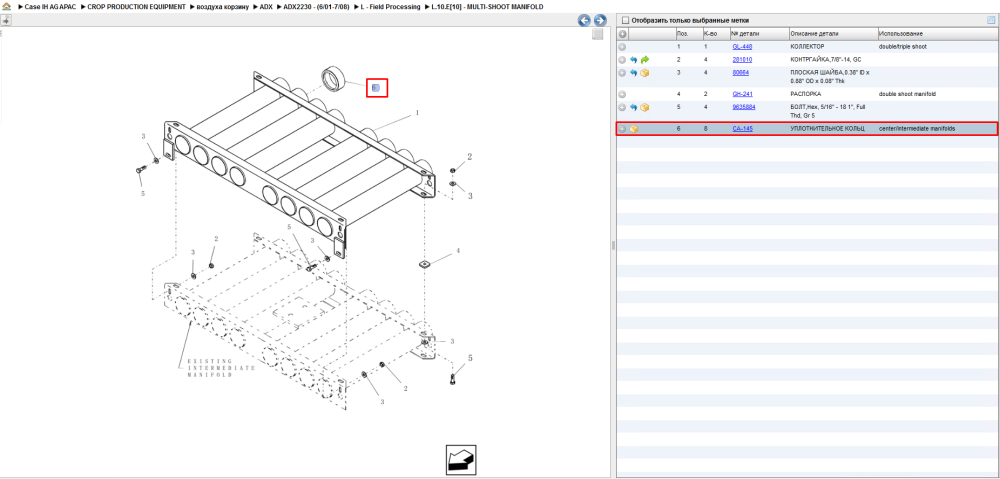Select the circle marker for the КОЛЛЕКТОР row

point(622,47)
